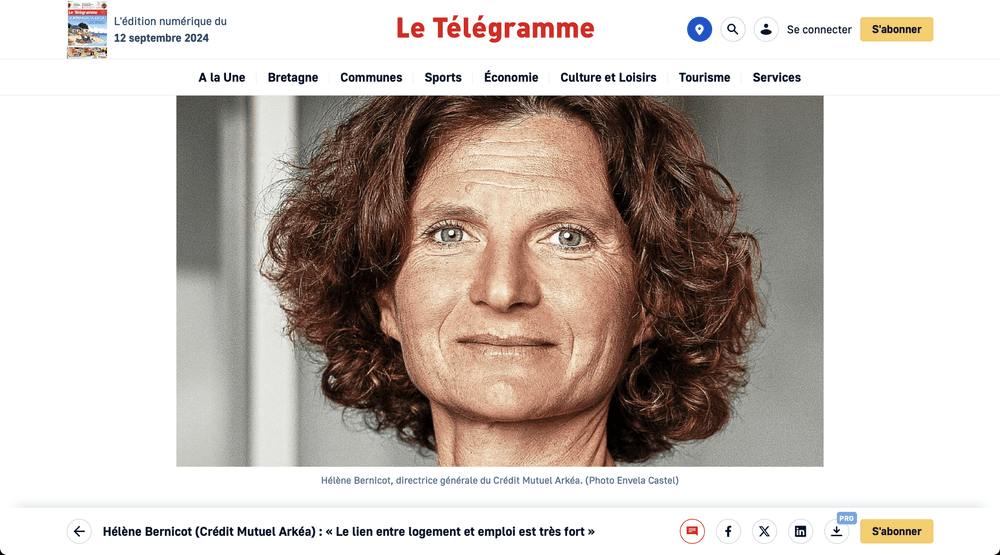Click the user account icon

coord(766,29)
